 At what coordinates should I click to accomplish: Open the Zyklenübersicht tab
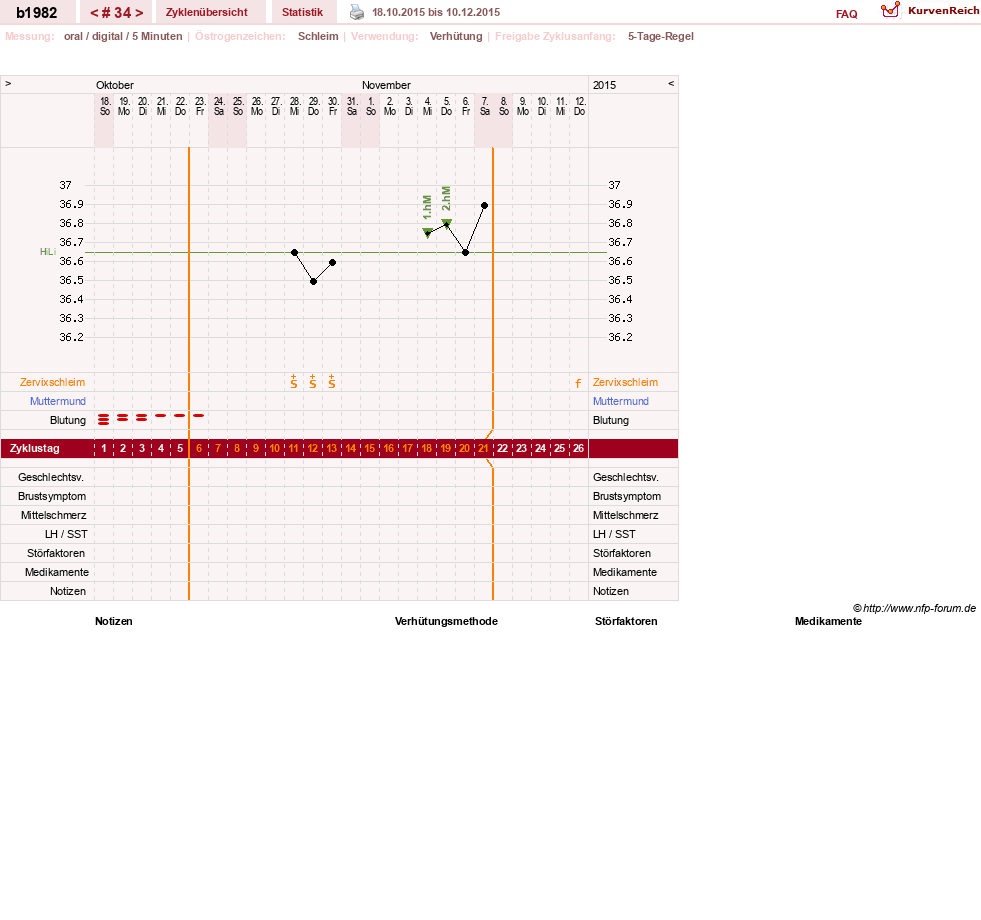point(206,13)
